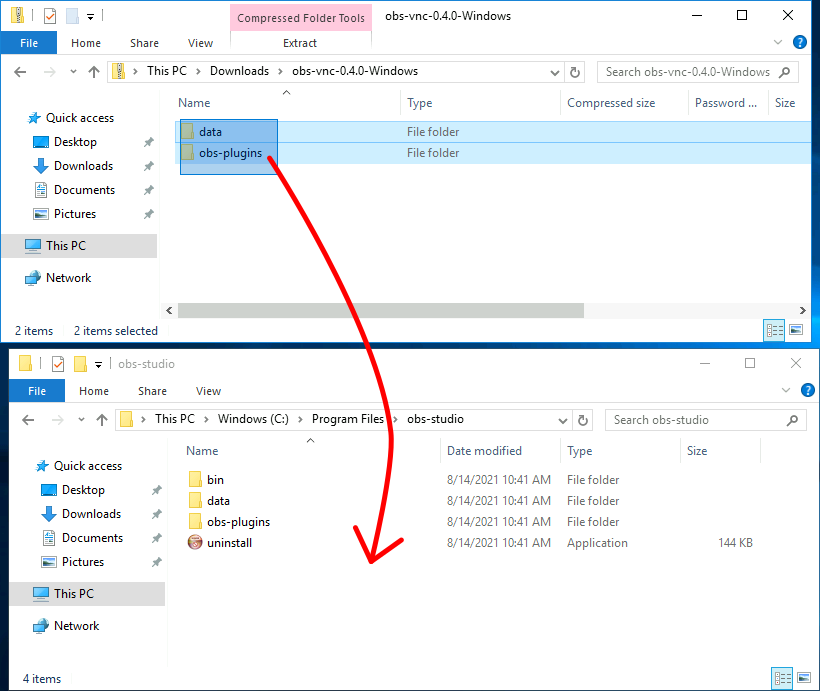Image resolution: width=820 pixels, height=691 pixels.
Task: Open Downloads in lower window navigation pane
Action: tap(91, 514)
